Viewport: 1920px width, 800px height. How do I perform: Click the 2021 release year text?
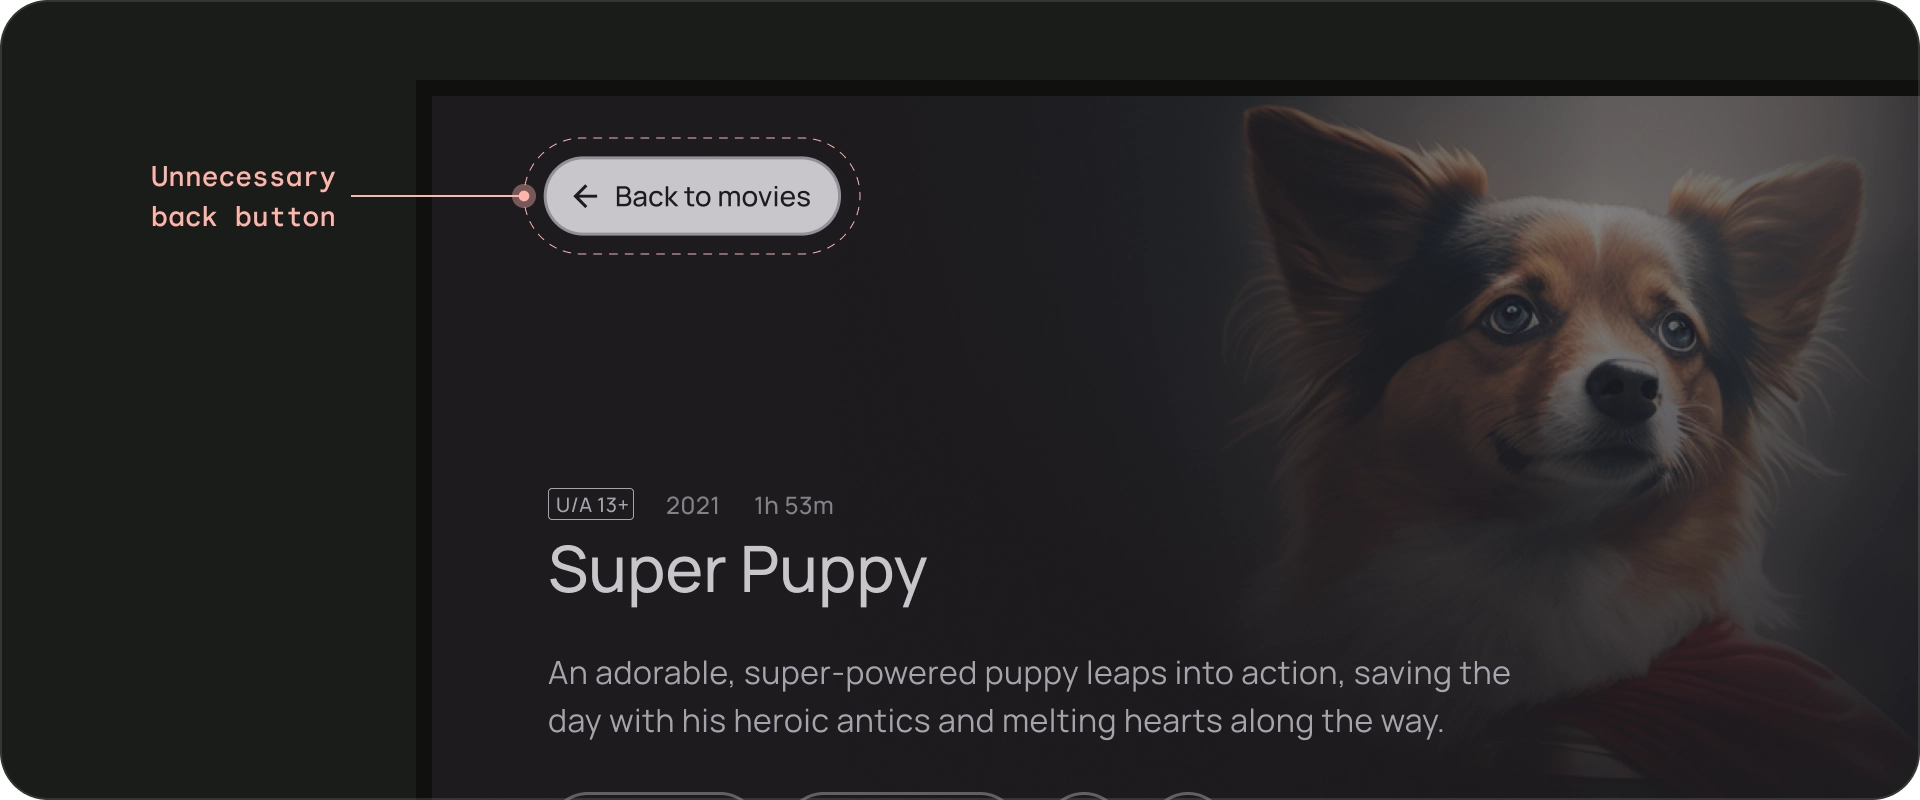point(693,506)
